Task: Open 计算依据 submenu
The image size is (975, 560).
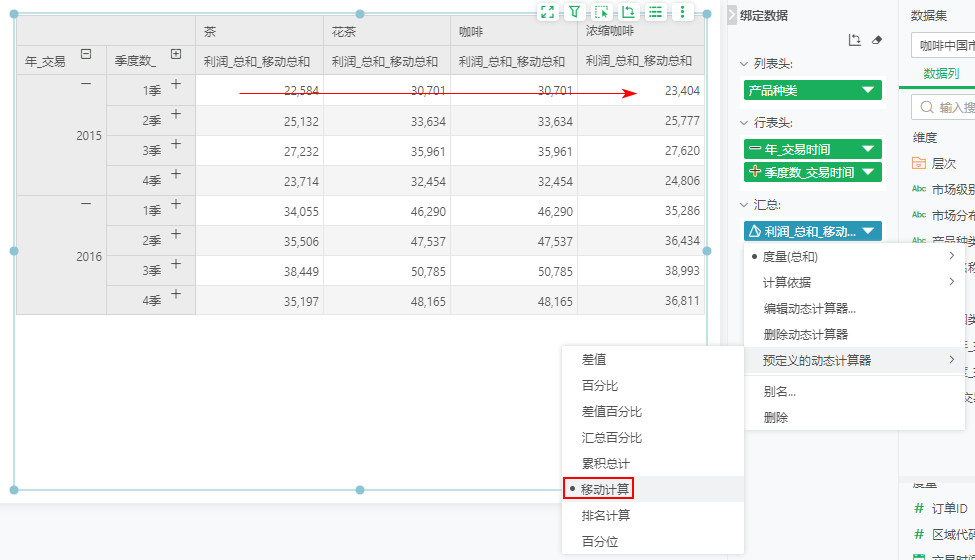Action: (x=854, y=282)
